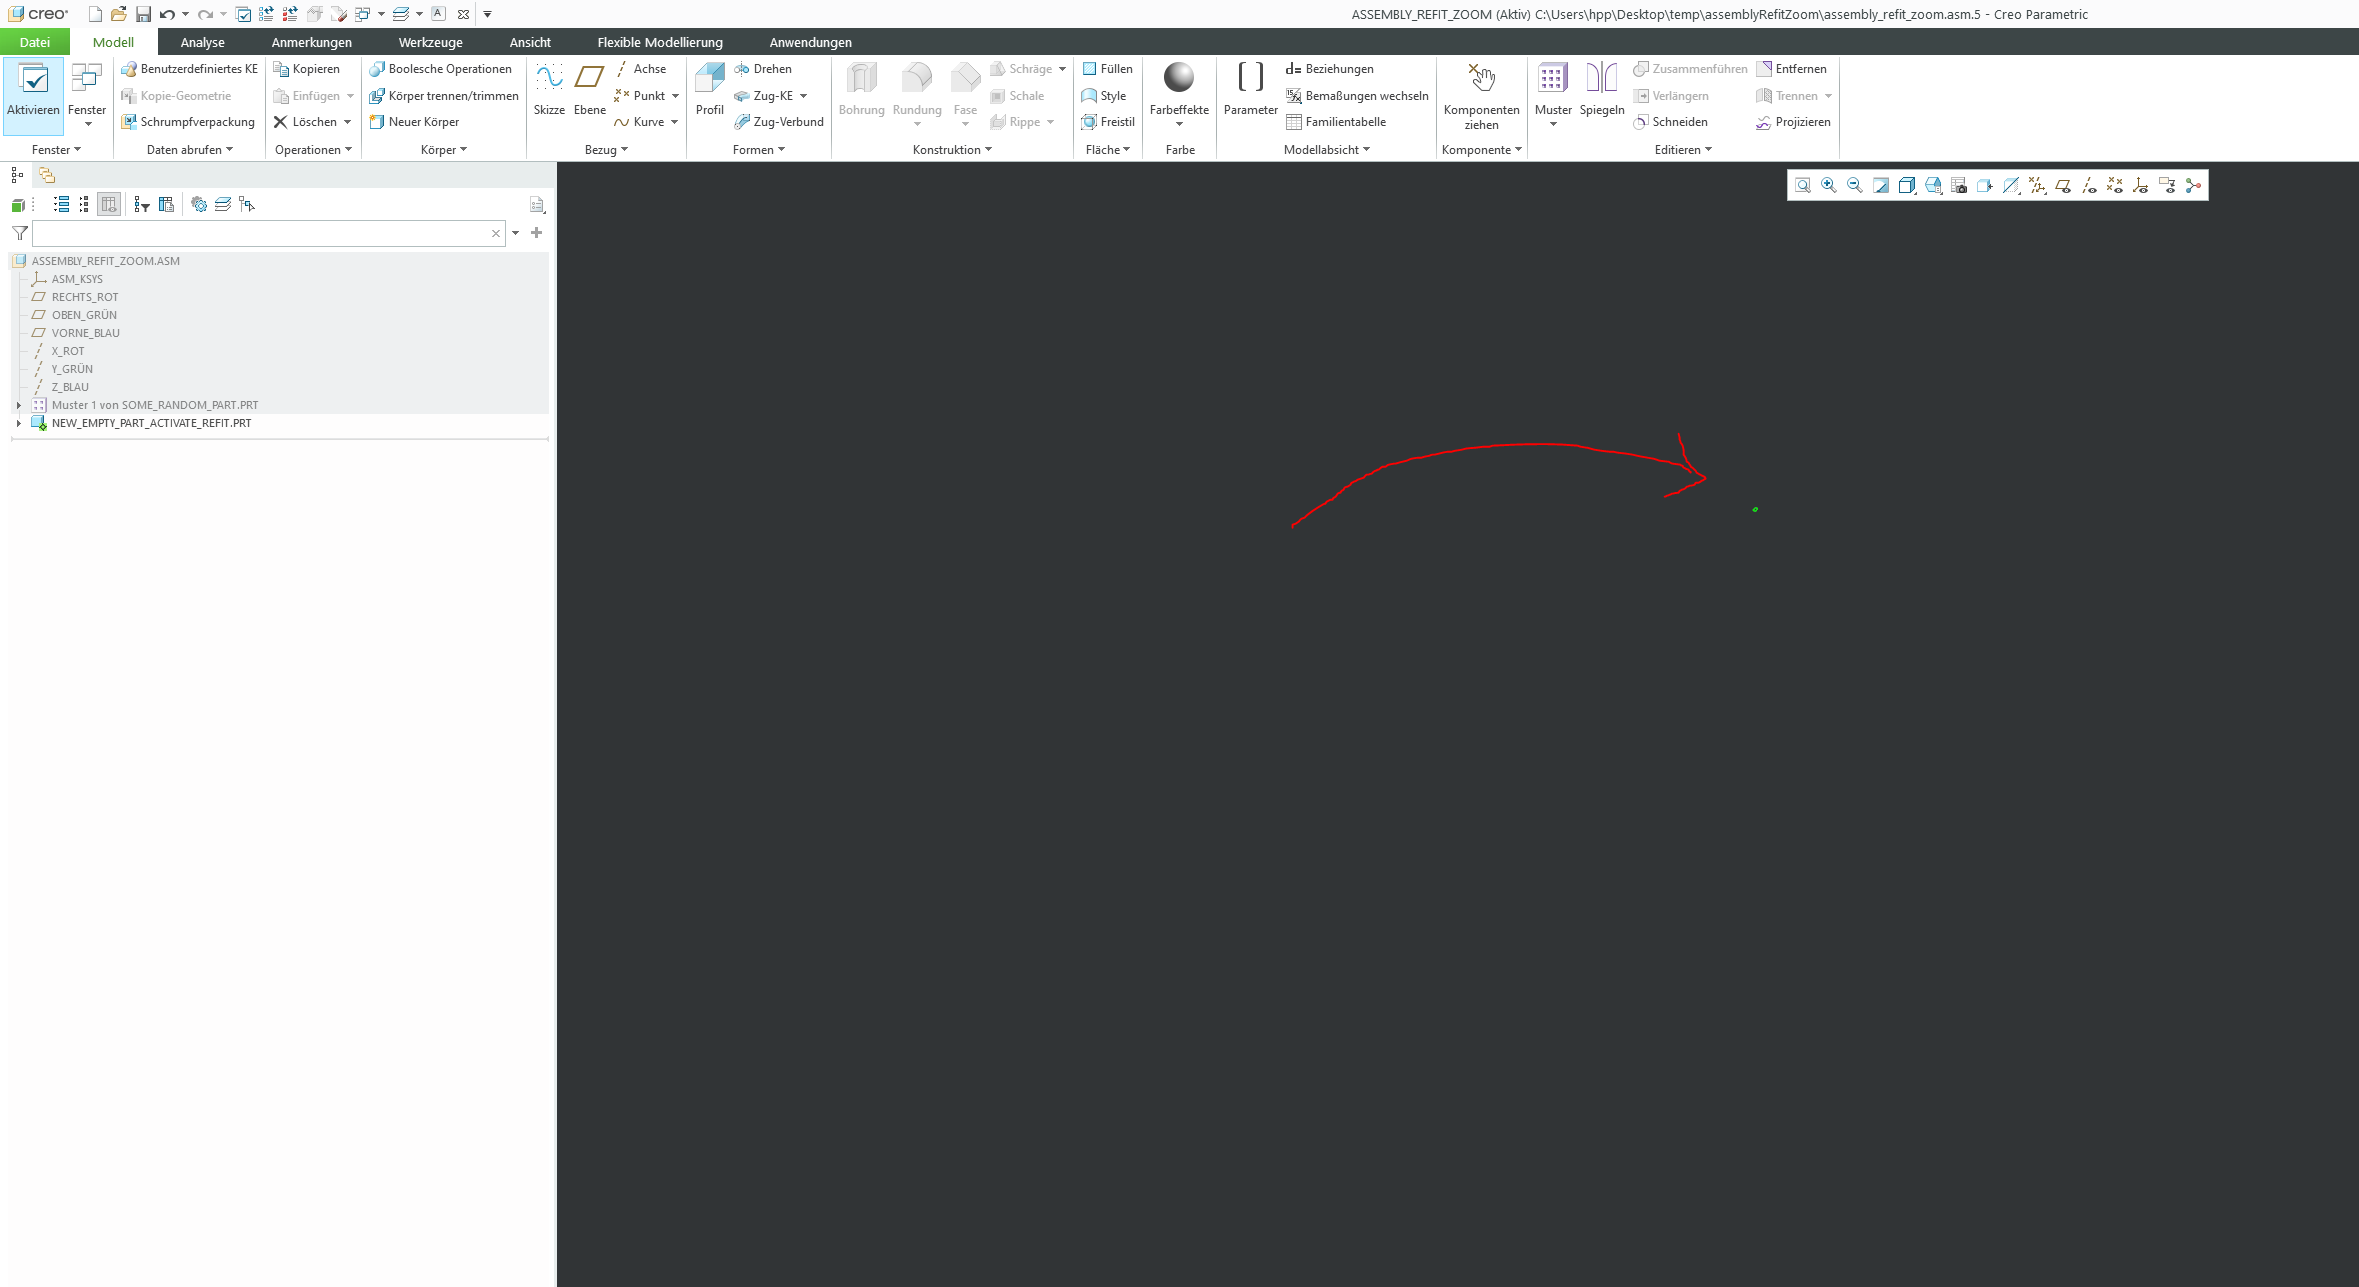Toggle datum plane display in graphics toolbar
This screenshot has width=2359, height=1287.
2063,185
